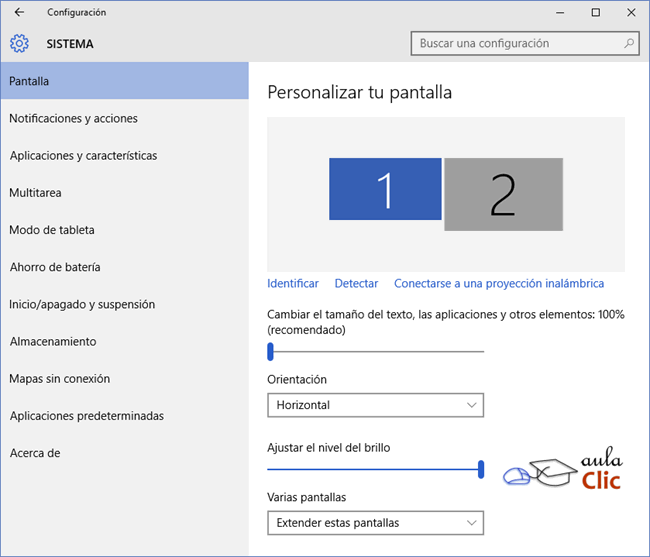Click the Identificar link

[x=293, y=283]
